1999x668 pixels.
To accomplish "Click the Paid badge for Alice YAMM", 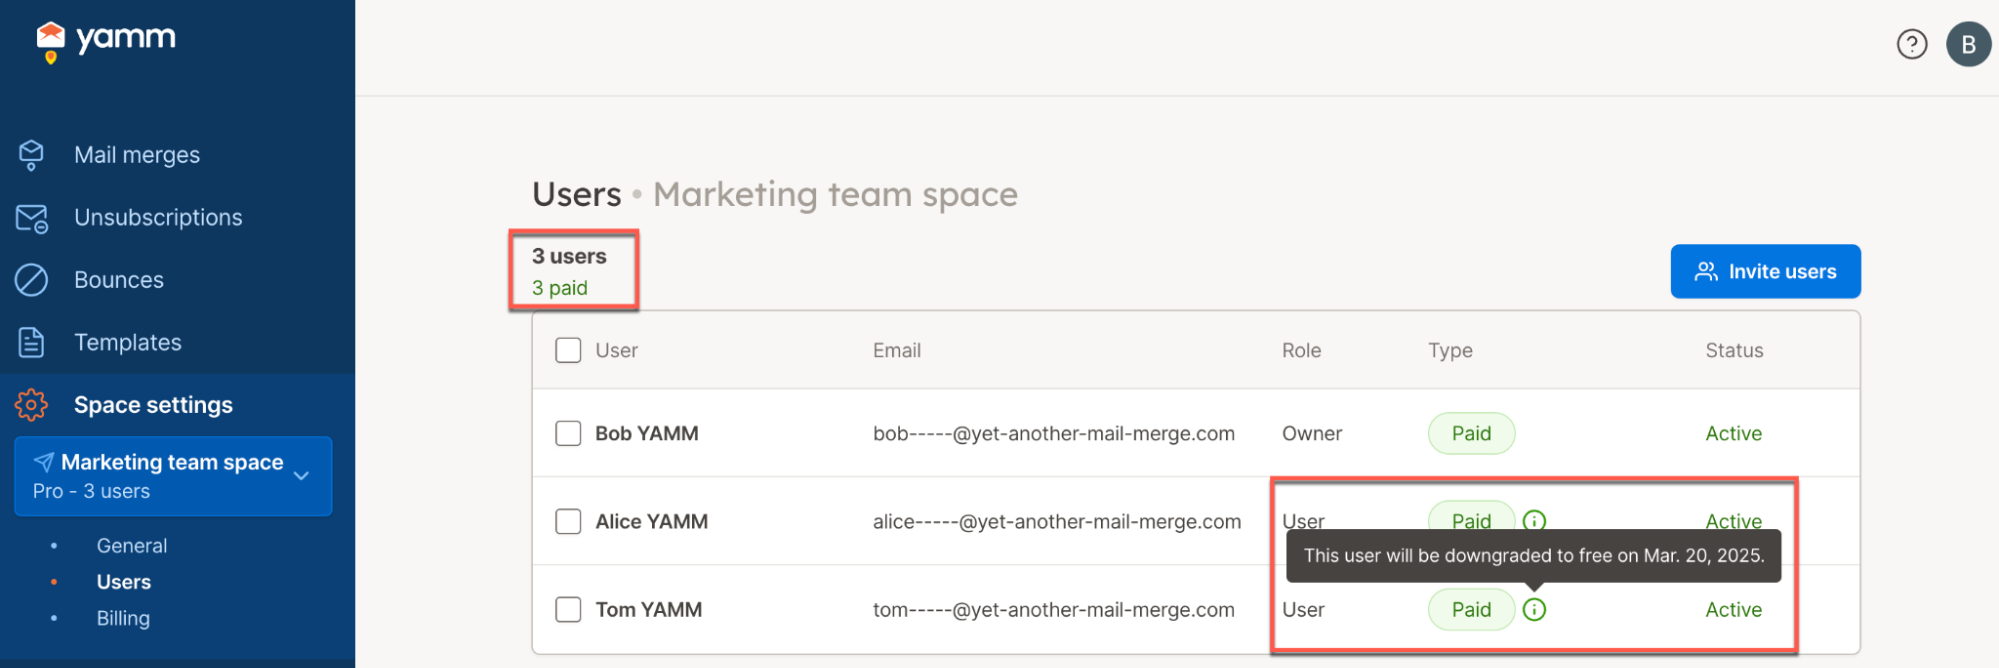I will pyautogui.click(x=1471, y=515).
